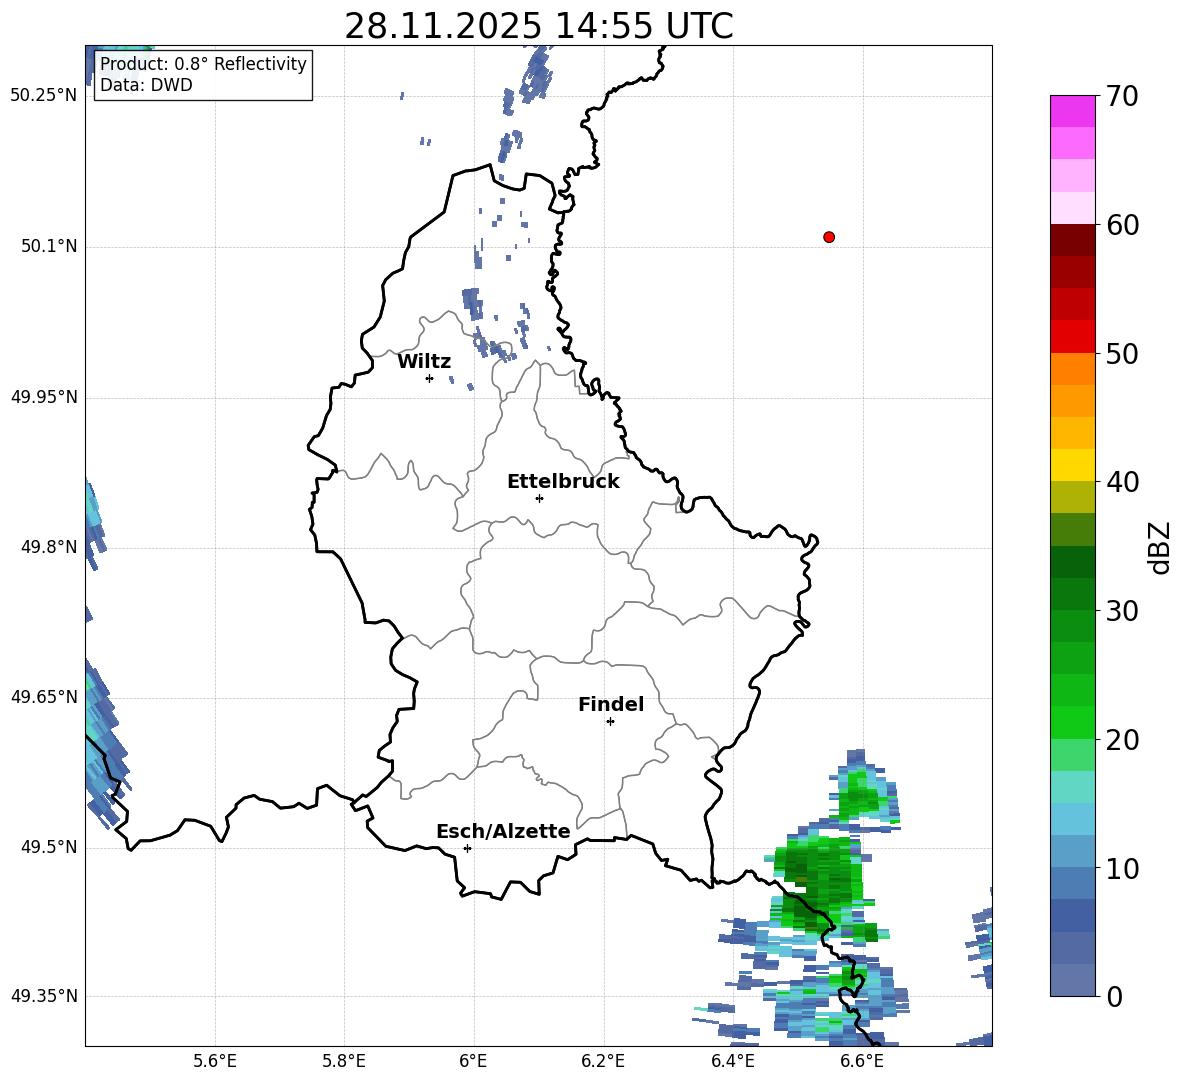Click the 70 tick on the colorbar
This screenshot has height=1081, width=1184.
coord(1122,96)
